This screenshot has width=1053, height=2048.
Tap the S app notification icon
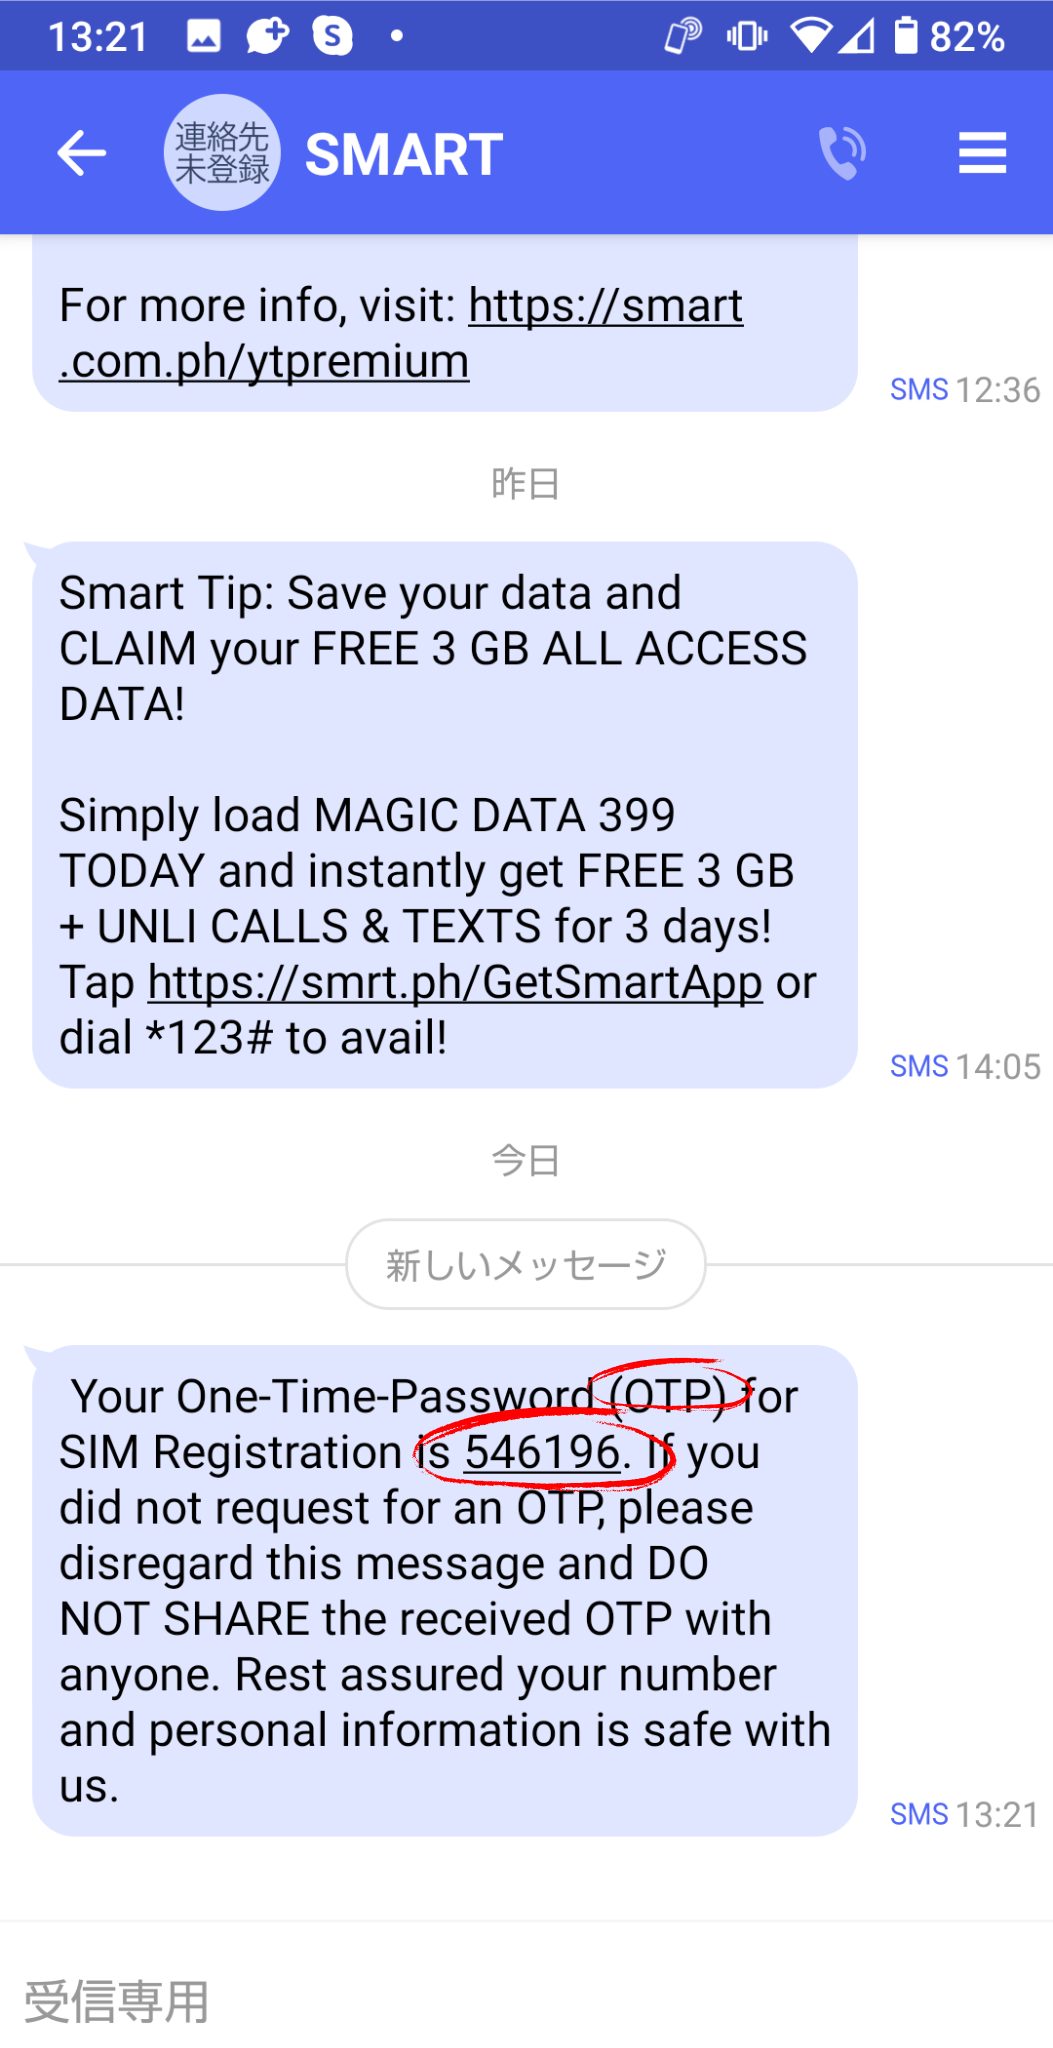tap(333, 36)
